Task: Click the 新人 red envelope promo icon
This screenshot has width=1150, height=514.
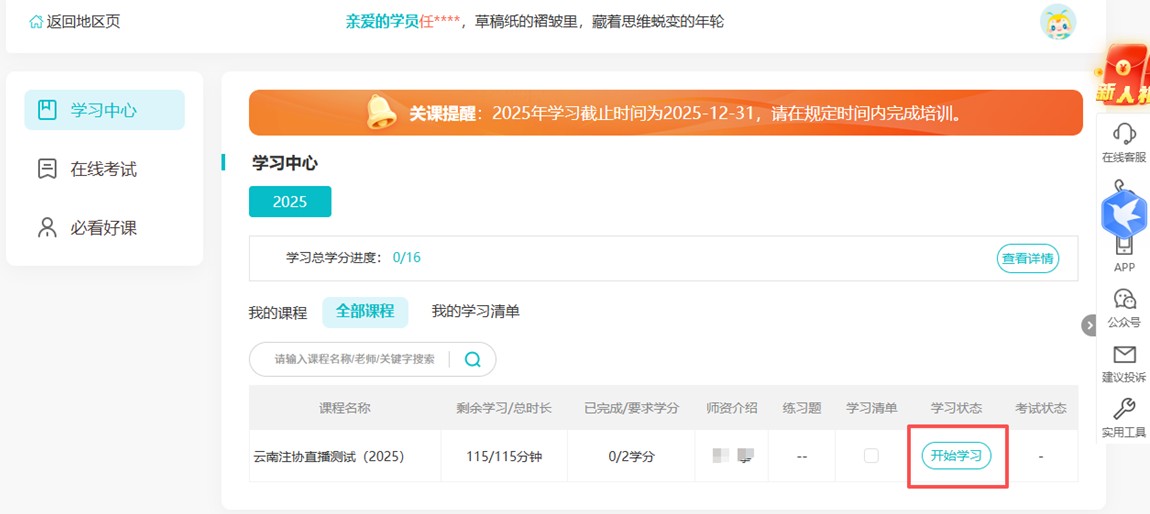Action: pos(1122,75)
